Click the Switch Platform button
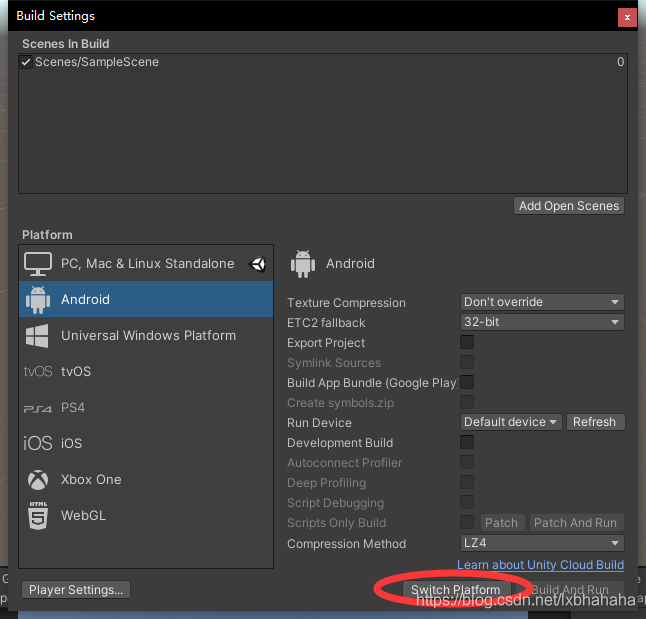The height and width of the screenshot is (619, 646). point(456,590)
